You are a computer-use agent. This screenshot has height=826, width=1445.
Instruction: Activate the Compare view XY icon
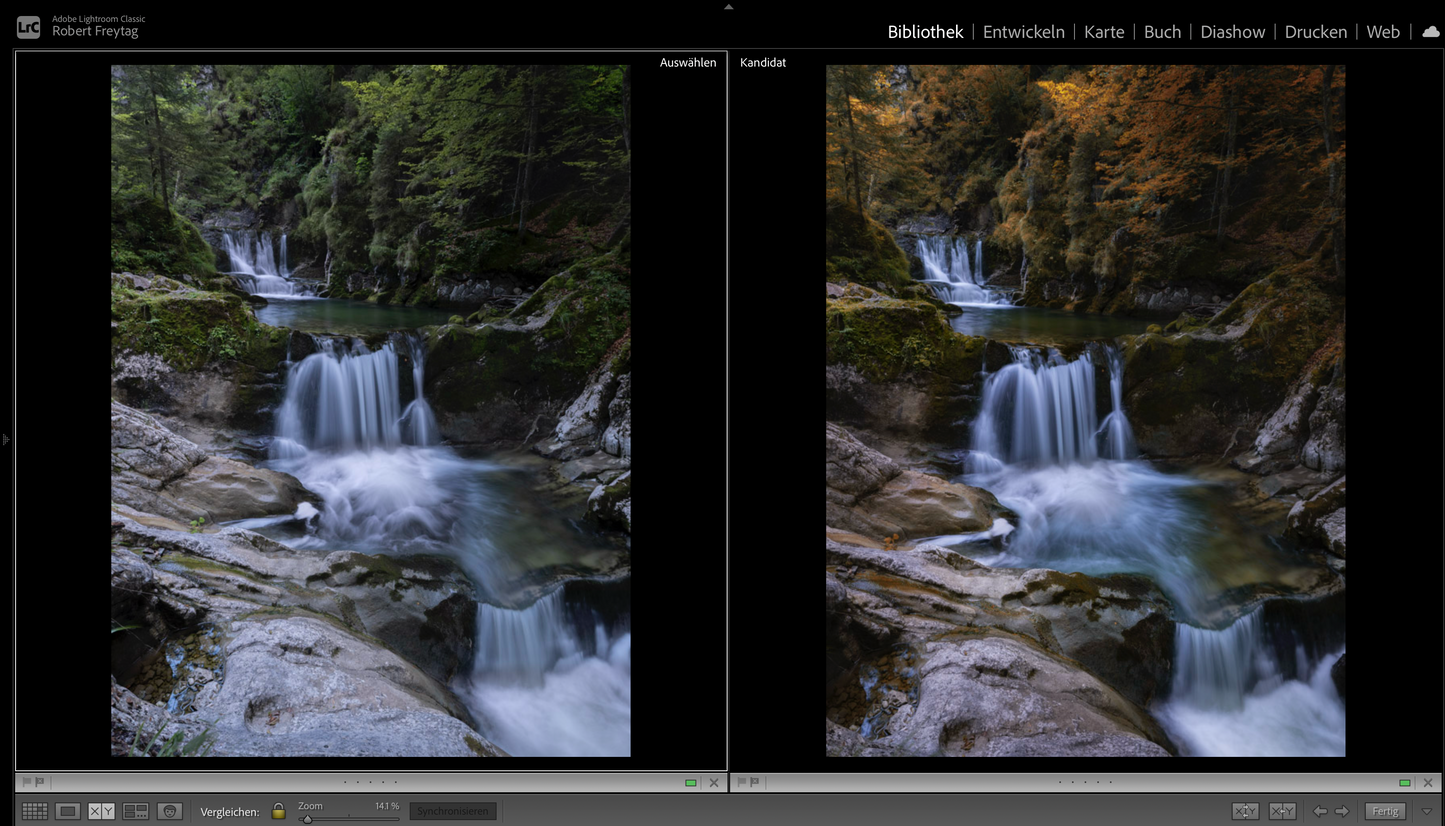point(100,811)
